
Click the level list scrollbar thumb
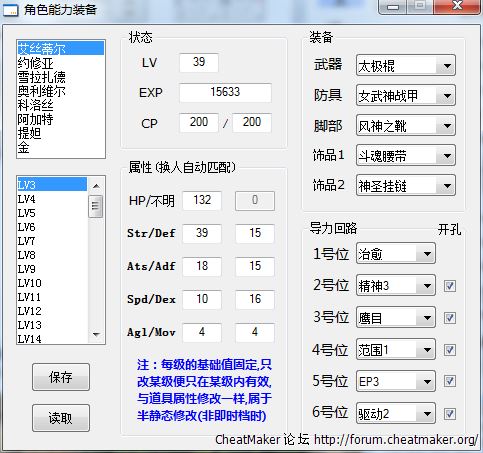pyautogui.click(x=96, y=206)
